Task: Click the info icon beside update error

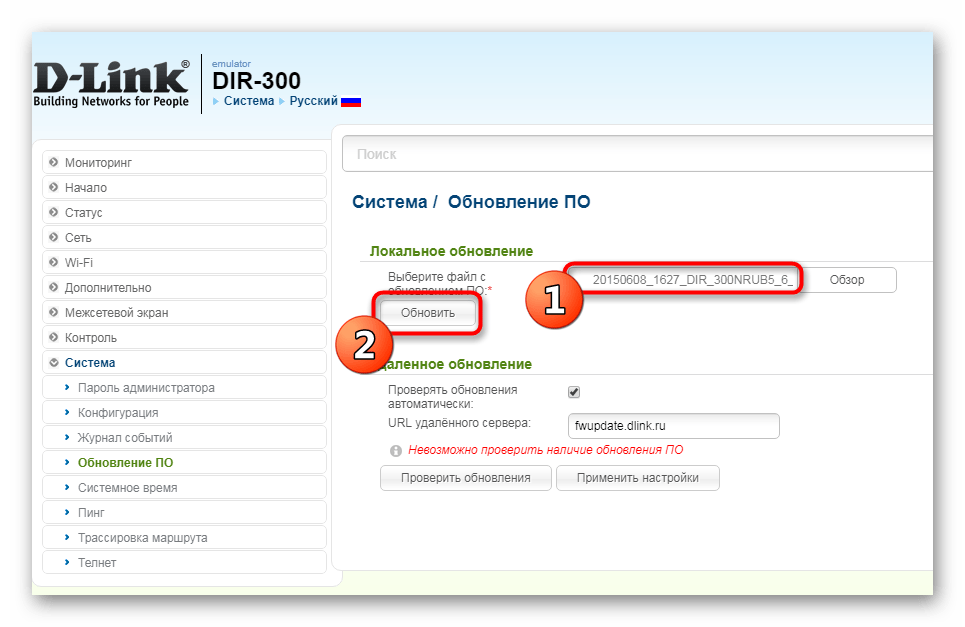Action: (x=396, y=450)
